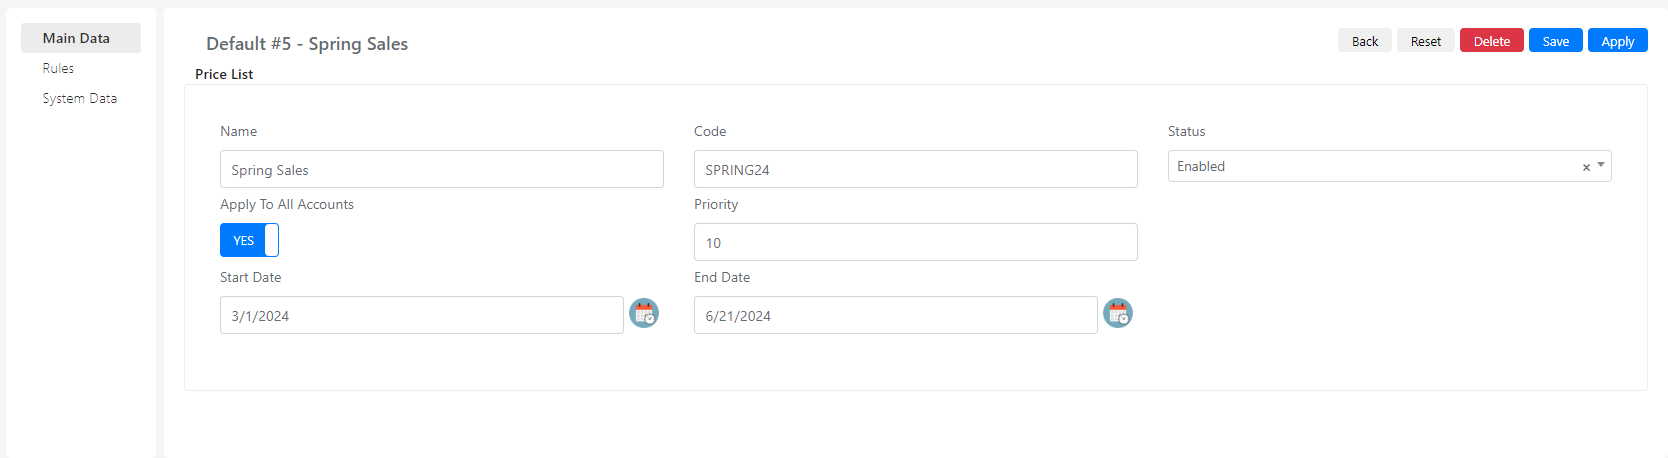Open the Start Date calendar picker

[x=644, y=314]
